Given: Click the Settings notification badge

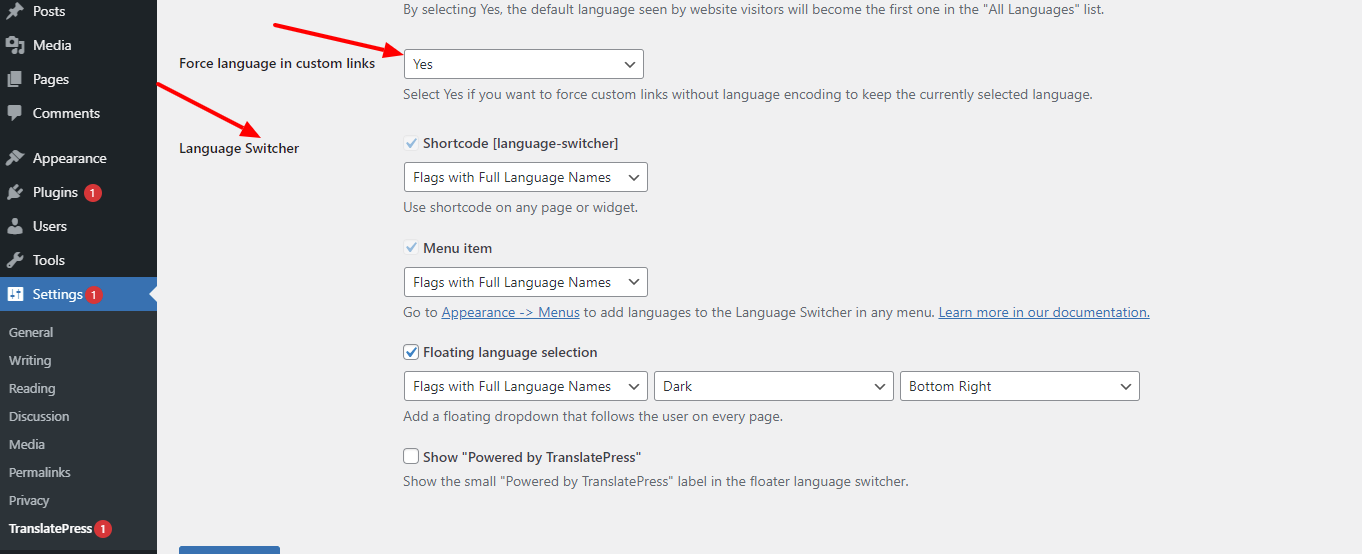Looking at the screenshot, I should 94,295.
